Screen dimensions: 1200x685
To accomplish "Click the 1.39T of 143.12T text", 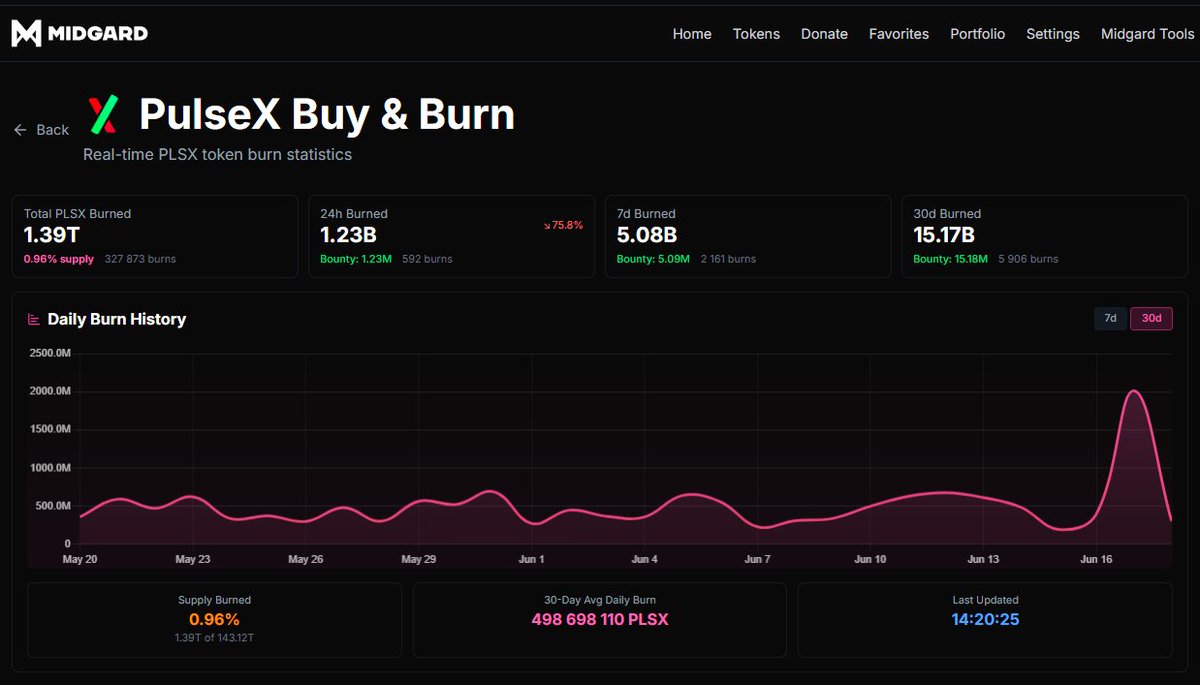I will coord(214,638).
